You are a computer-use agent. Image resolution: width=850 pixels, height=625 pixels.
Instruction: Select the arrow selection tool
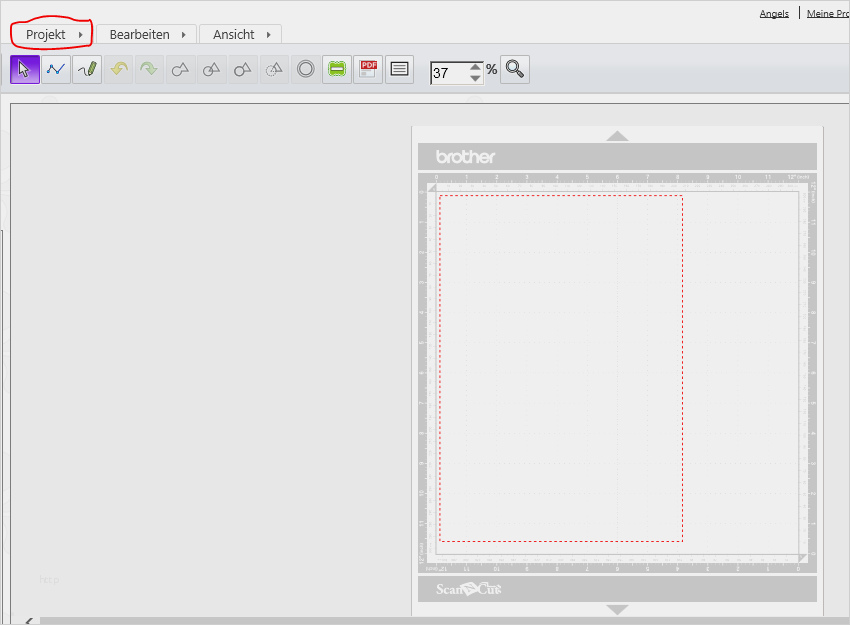coord(25,69)
